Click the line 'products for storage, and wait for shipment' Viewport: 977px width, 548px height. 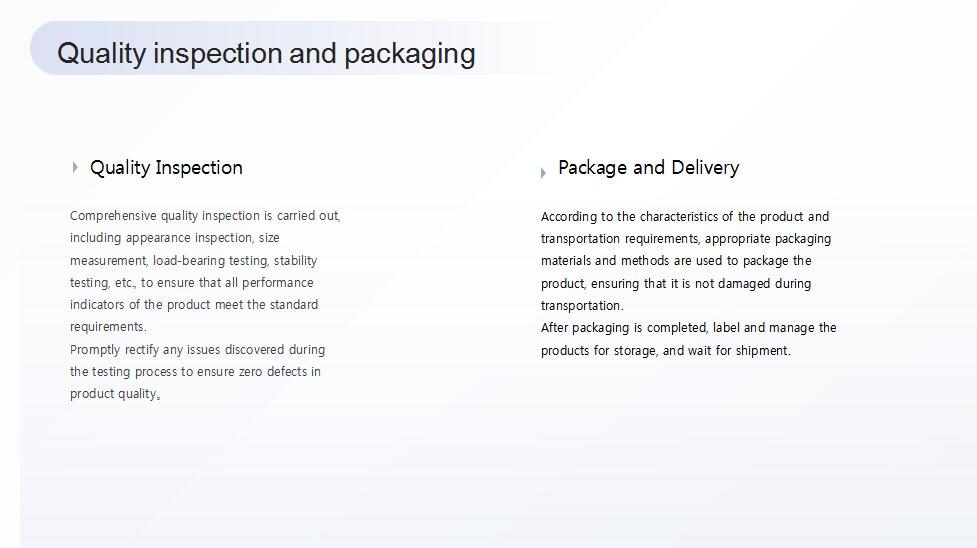665,350
